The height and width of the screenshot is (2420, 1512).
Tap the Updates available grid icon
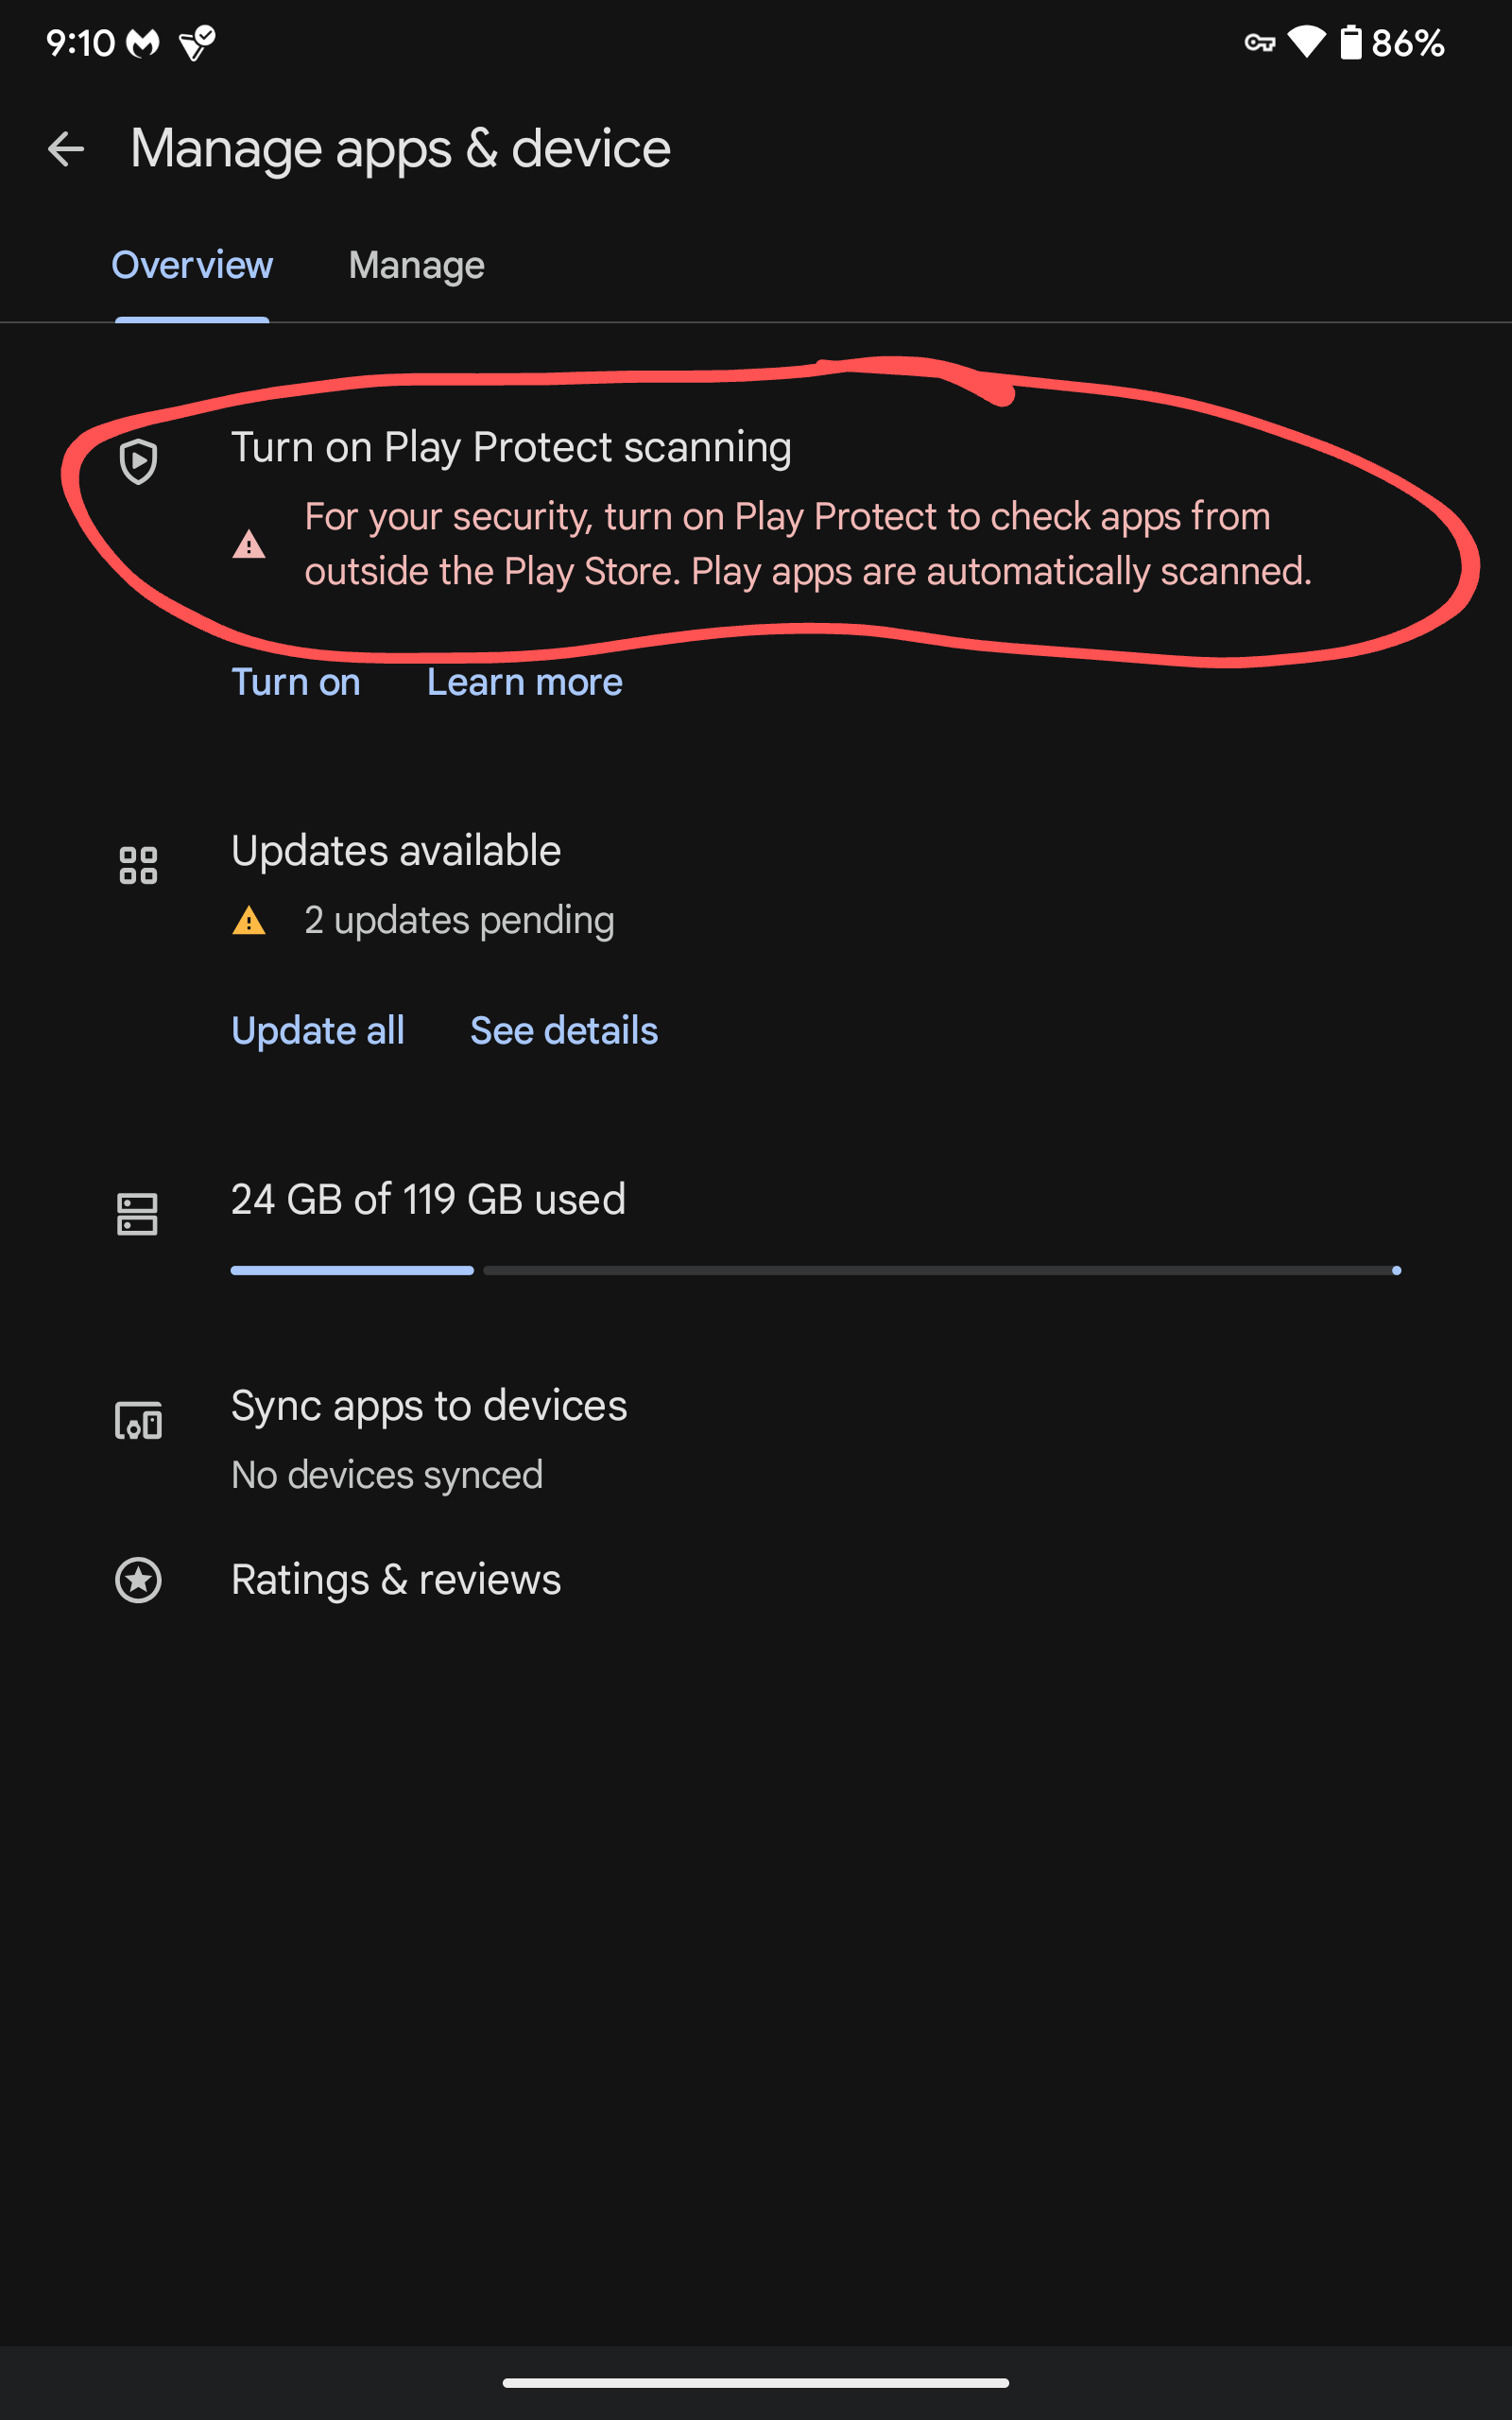[138, 865]
